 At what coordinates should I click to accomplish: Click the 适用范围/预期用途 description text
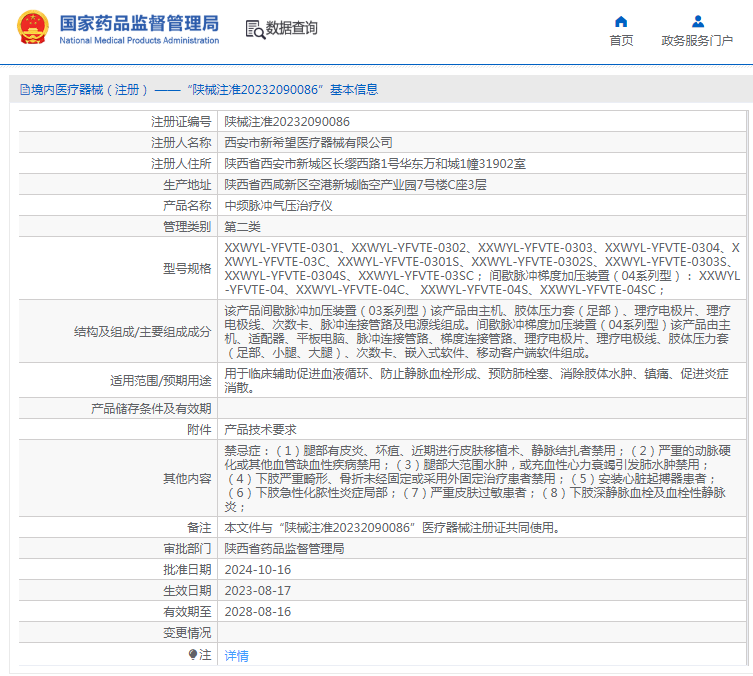(476, 380)
